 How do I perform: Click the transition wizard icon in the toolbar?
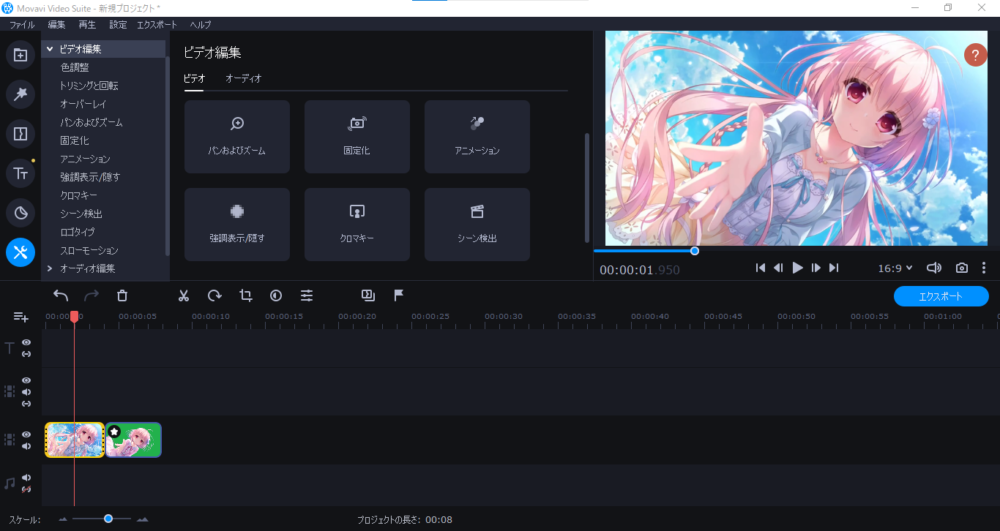[x=368, y=295]
